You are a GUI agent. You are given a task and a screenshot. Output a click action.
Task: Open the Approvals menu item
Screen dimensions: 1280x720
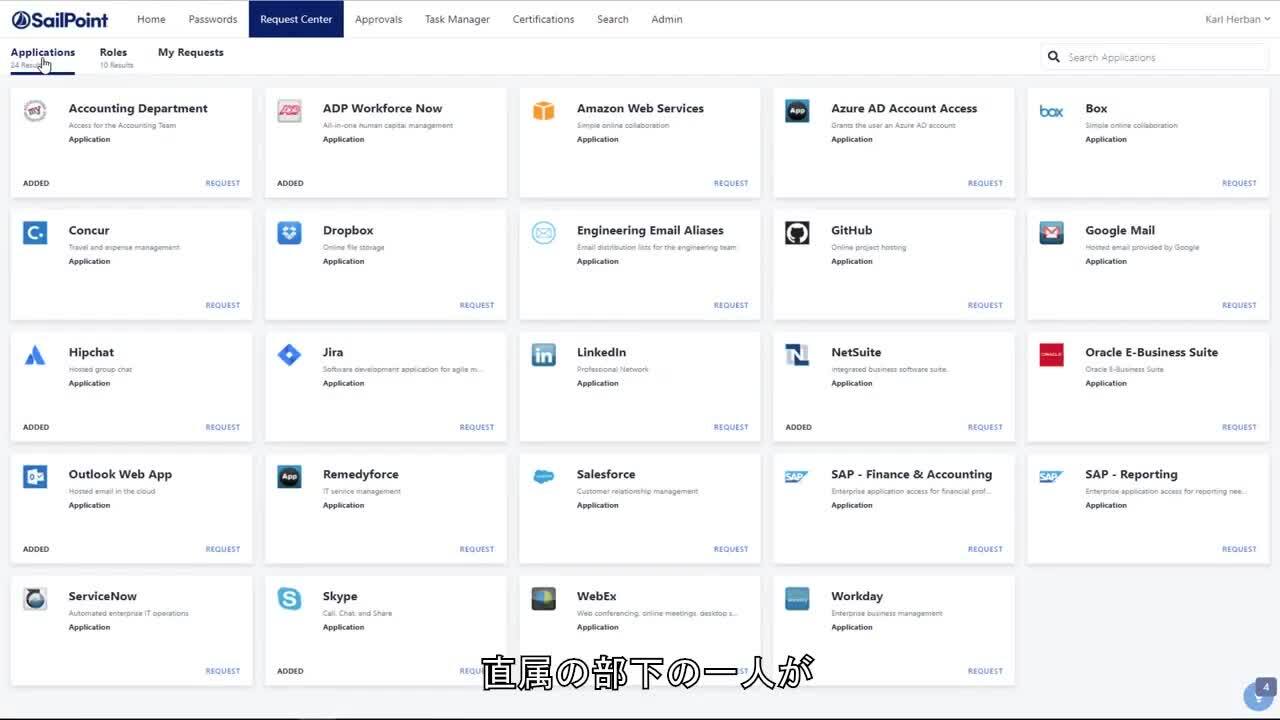coord(378,19)
